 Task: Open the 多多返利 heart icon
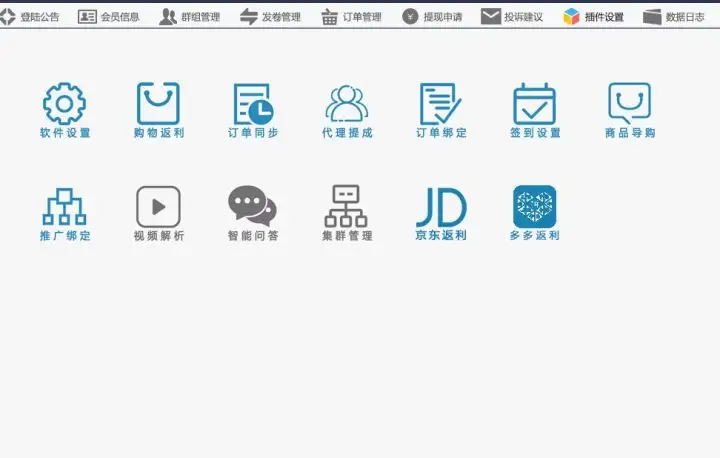[534, 207]
